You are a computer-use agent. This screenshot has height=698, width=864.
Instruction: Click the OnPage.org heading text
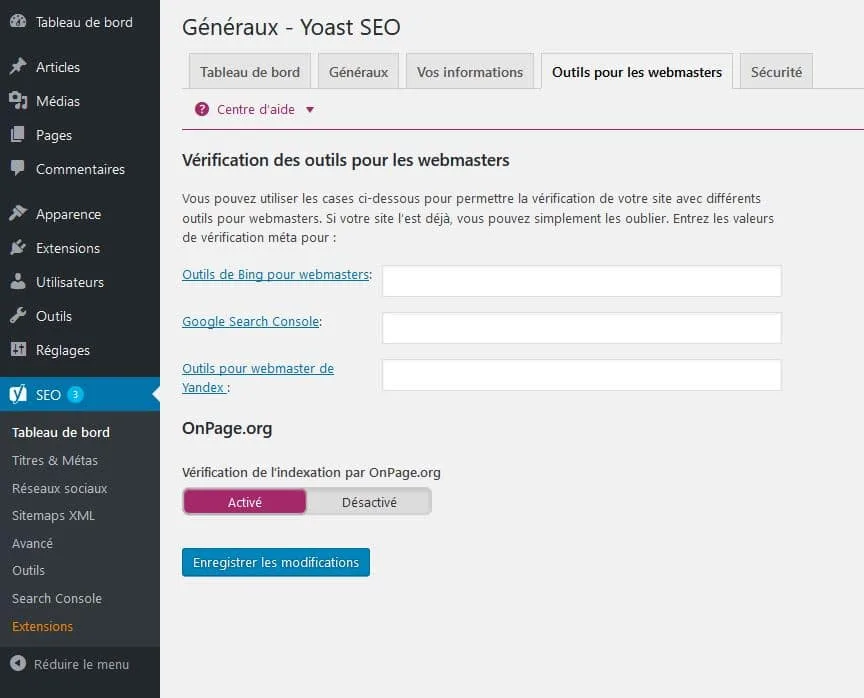[x=227, y=428]
